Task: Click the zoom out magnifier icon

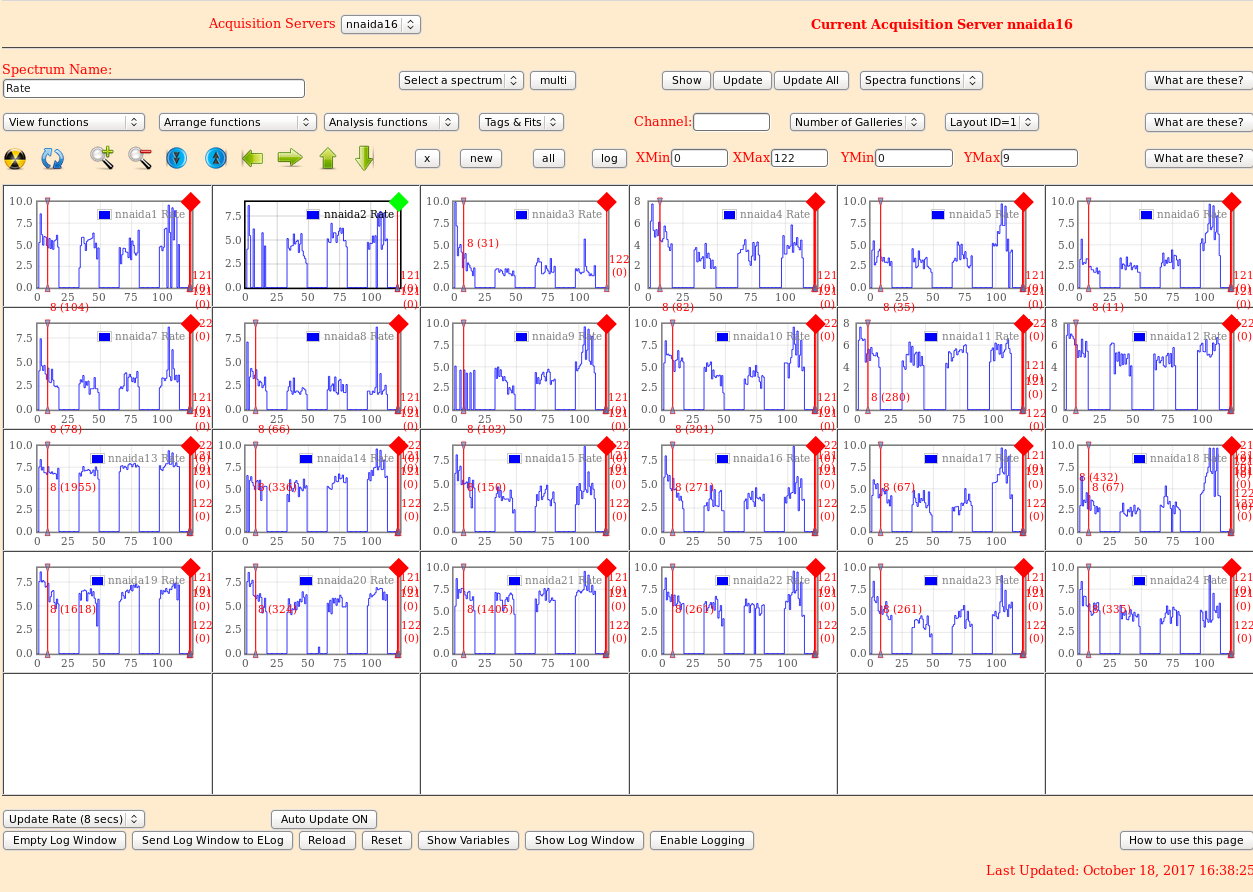Action: tap(140, 157)
